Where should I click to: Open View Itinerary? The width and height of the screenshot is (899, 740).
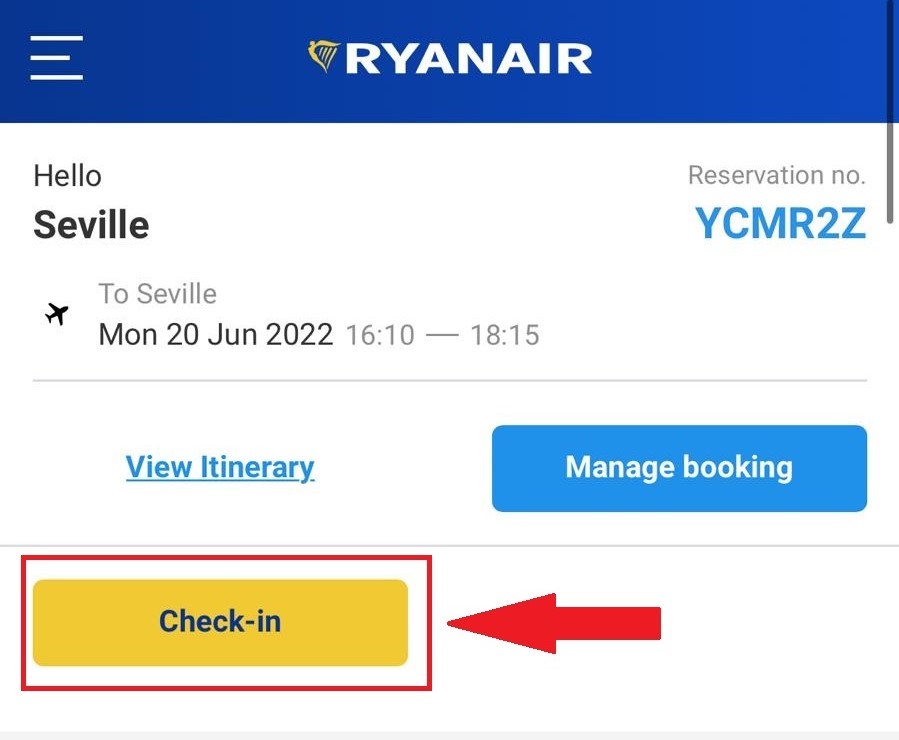point(220,467)
